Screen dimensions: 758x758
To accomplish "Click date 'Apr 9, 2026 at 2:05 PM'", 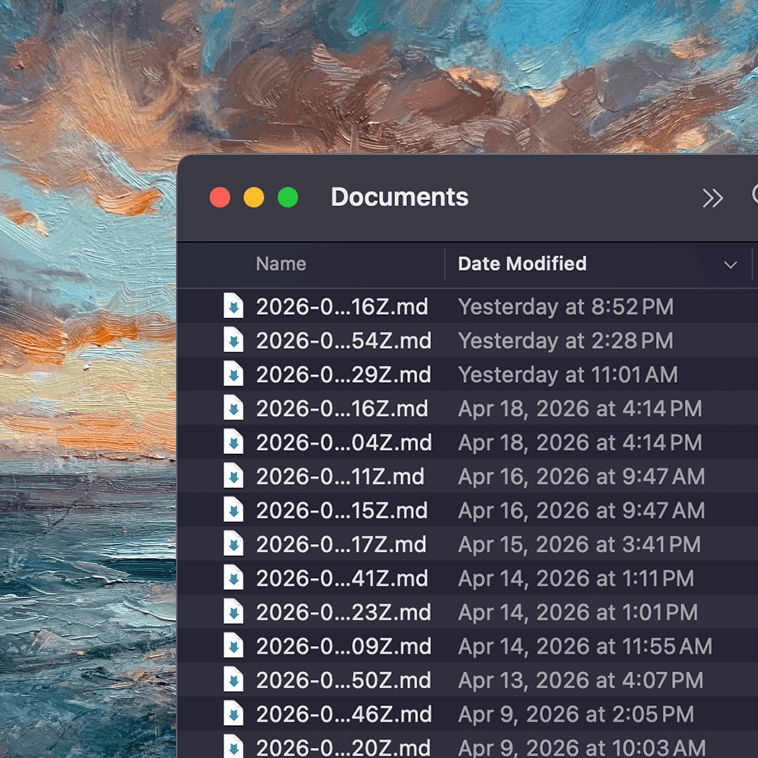I will point(576,714).
